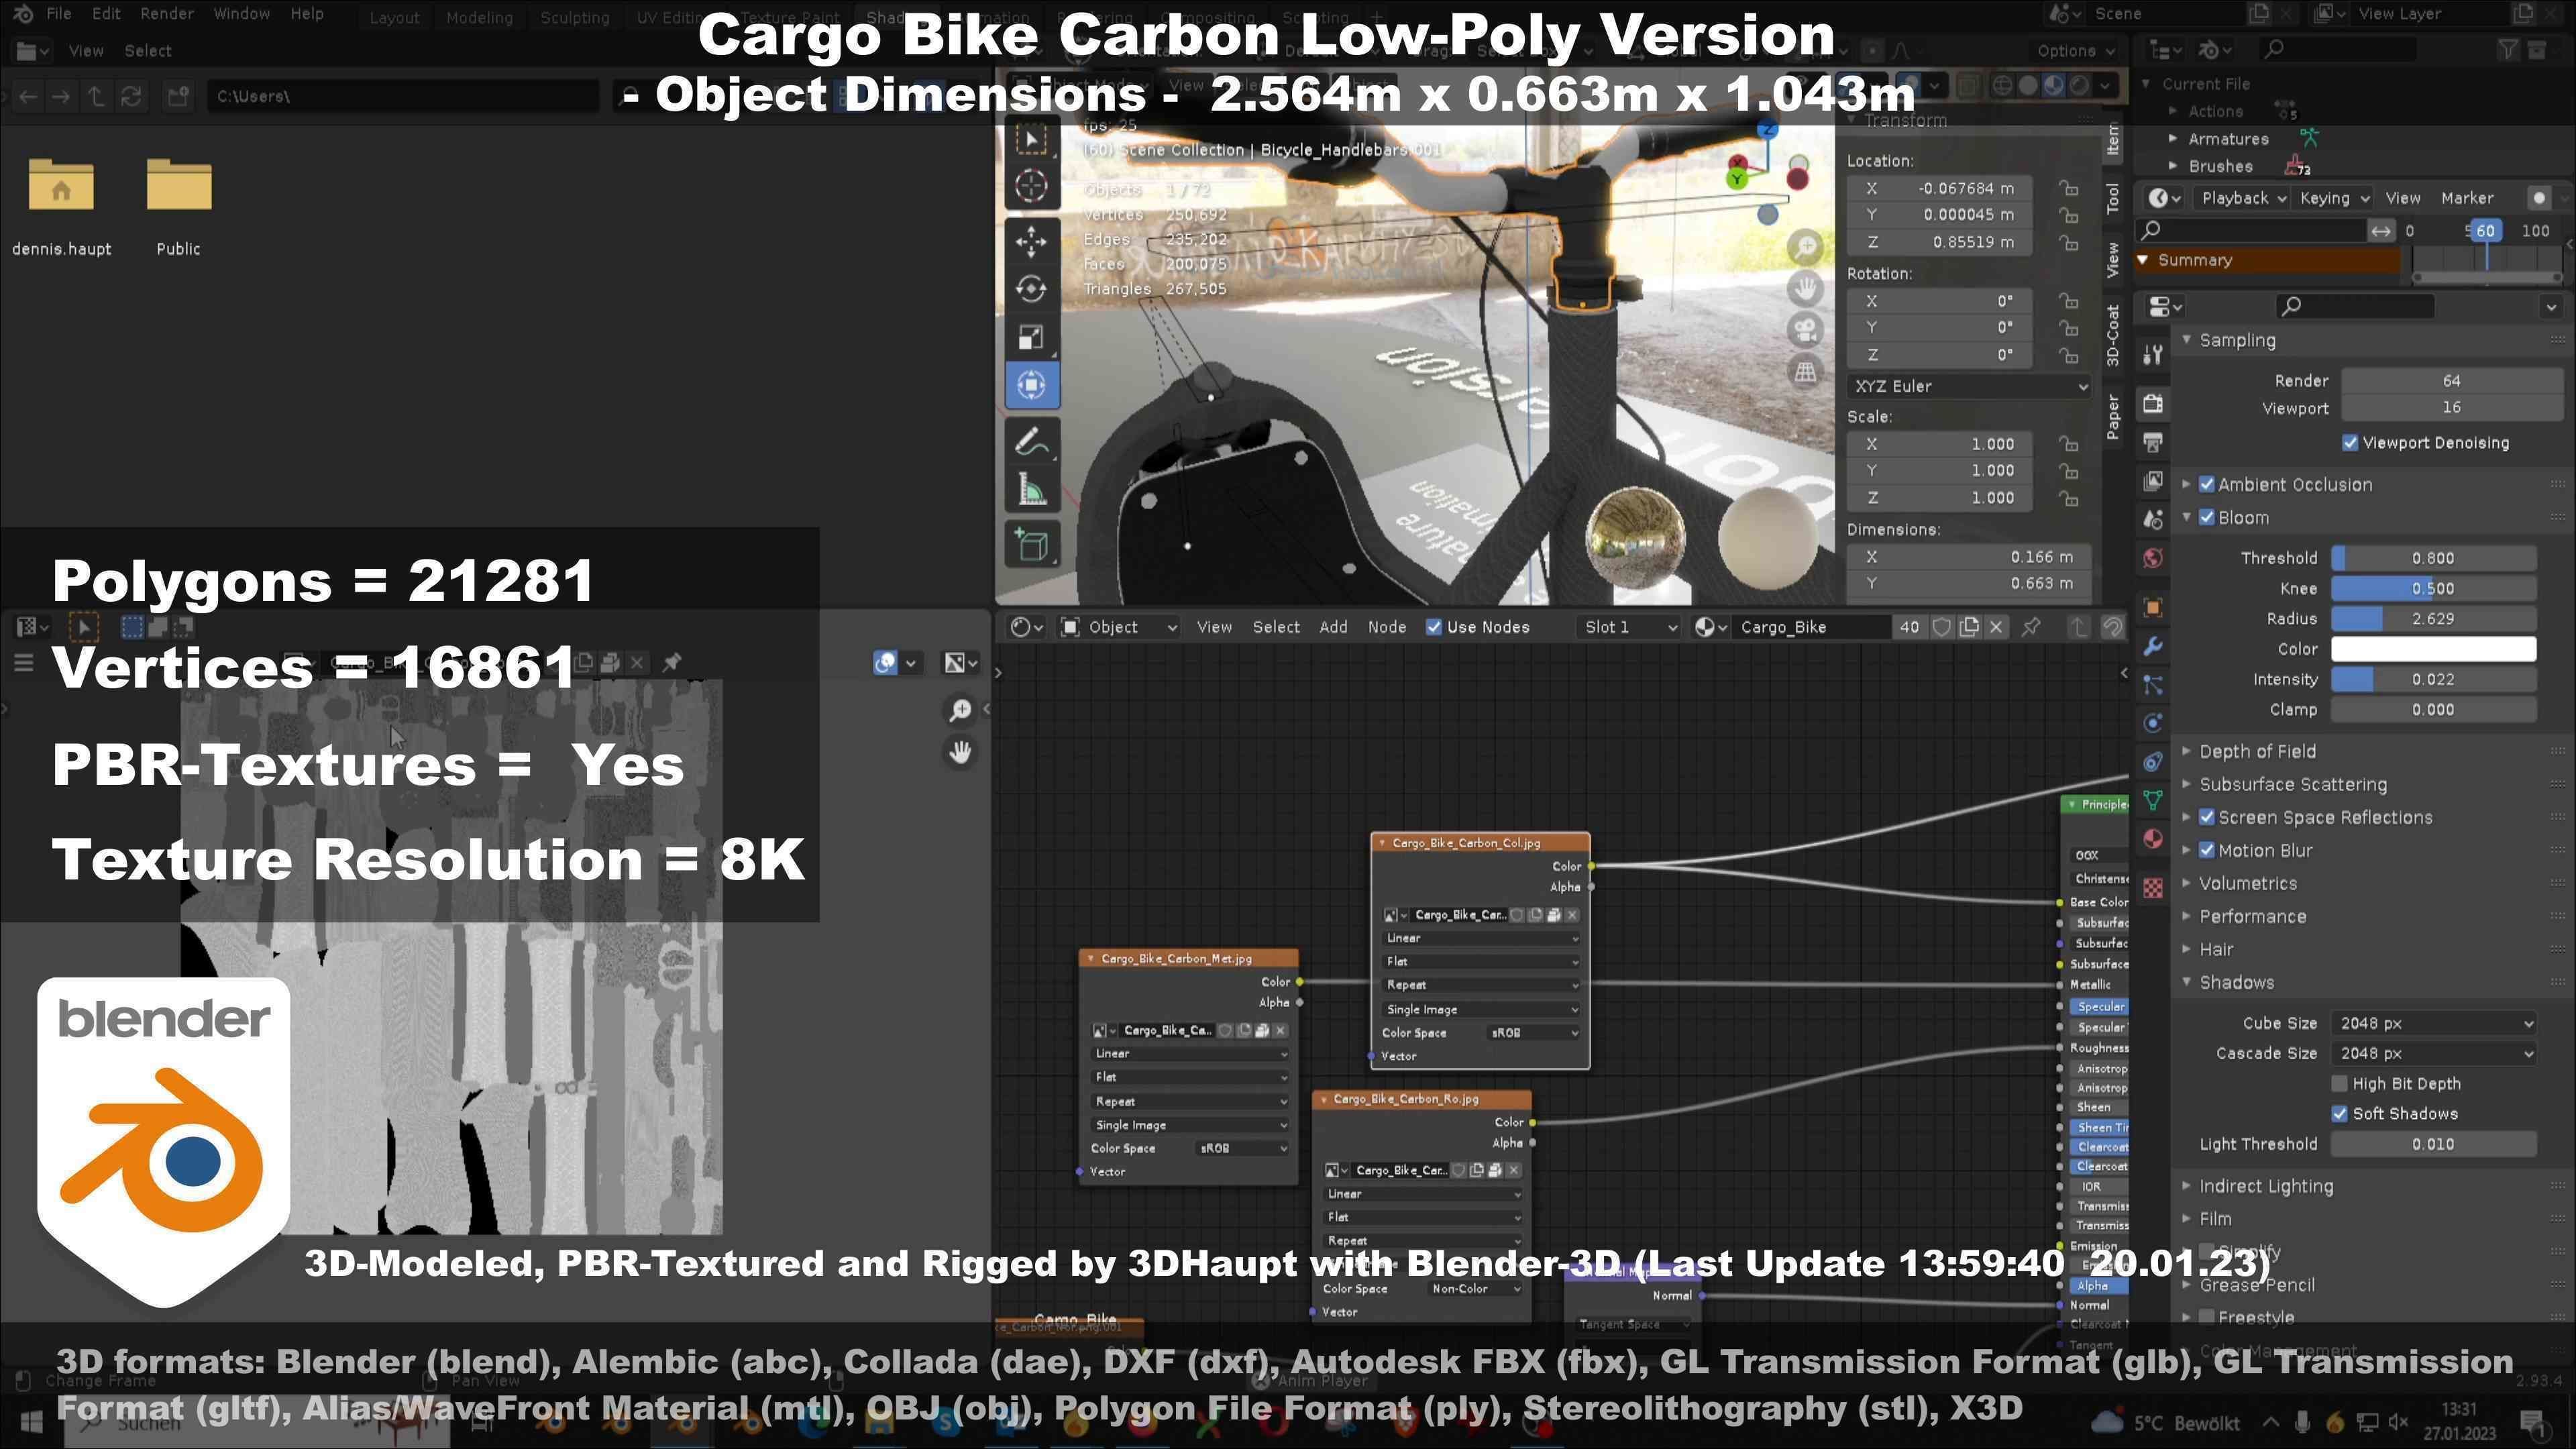Viewport: 2576px width, 1449px height.
Task: Open Slot 1 material slot dropdown
Action: (1630, 627)
